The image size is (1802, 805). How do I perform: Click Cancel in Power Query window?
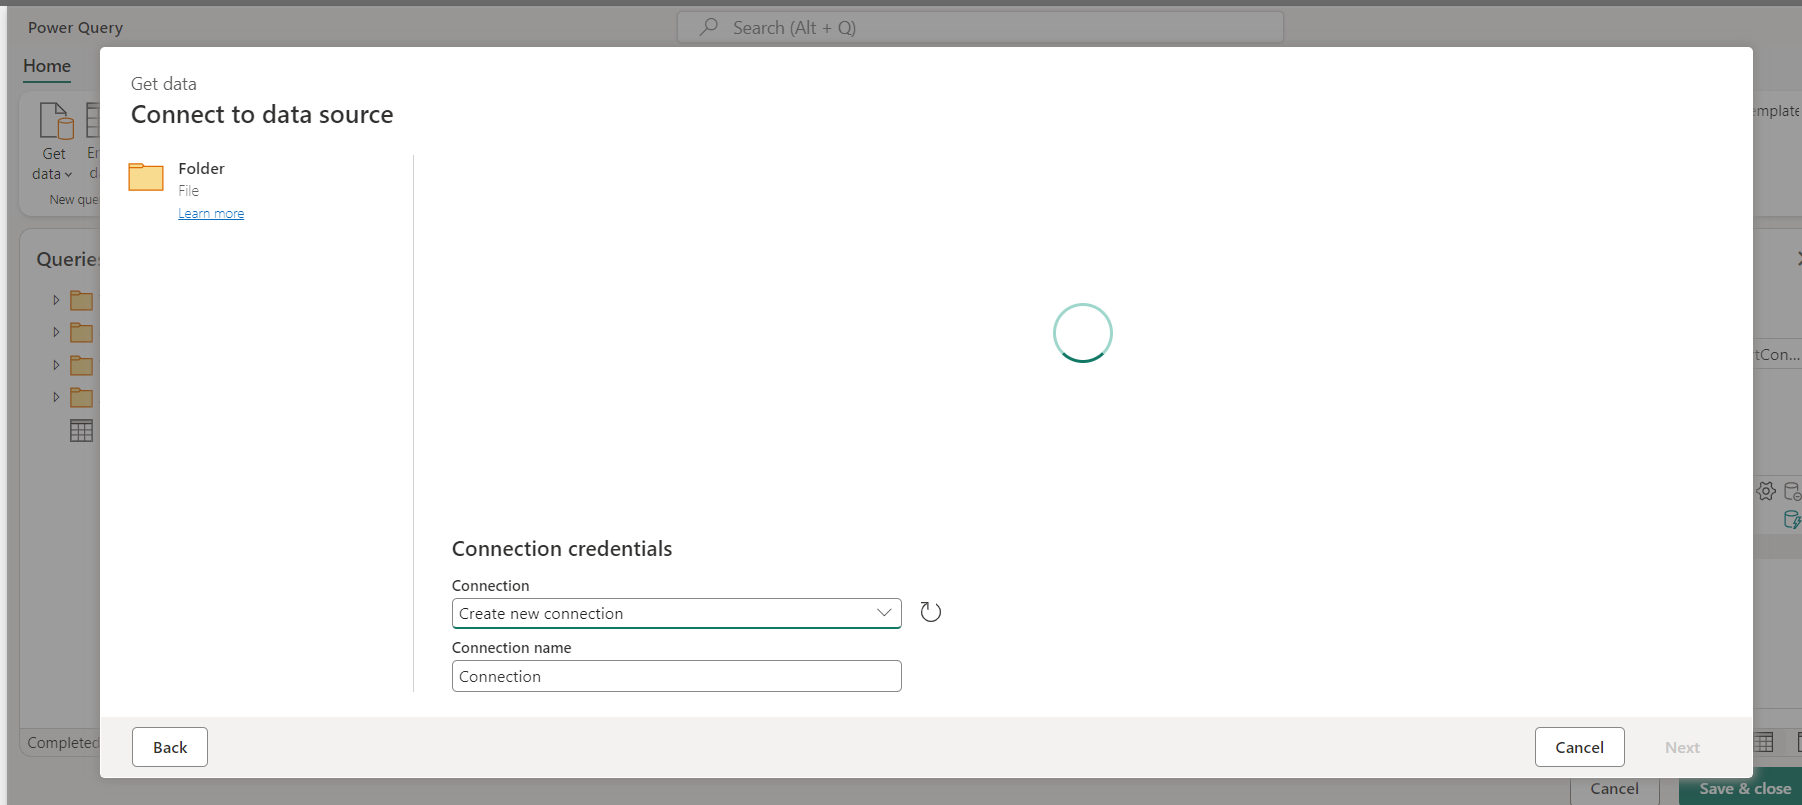click(1614, 788)
